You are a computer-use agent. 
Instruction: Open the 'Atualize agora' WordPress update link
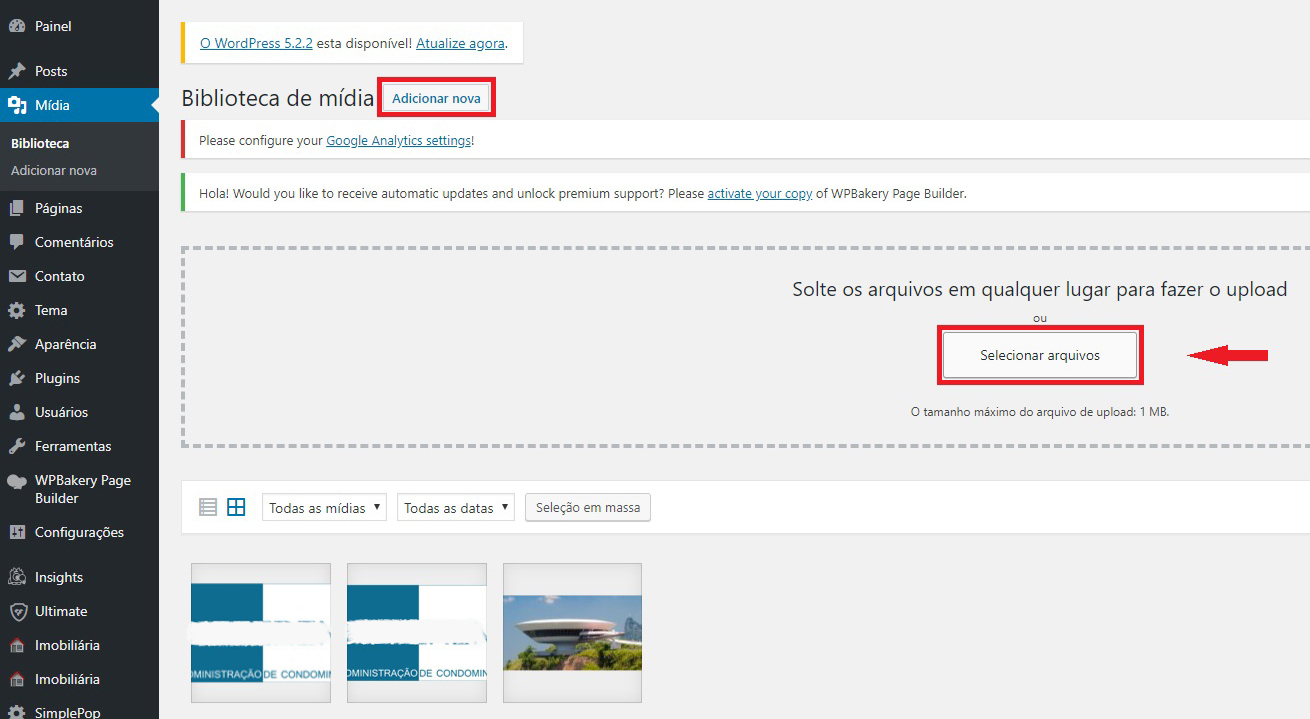pyautogui.click(x=461, y=43)
